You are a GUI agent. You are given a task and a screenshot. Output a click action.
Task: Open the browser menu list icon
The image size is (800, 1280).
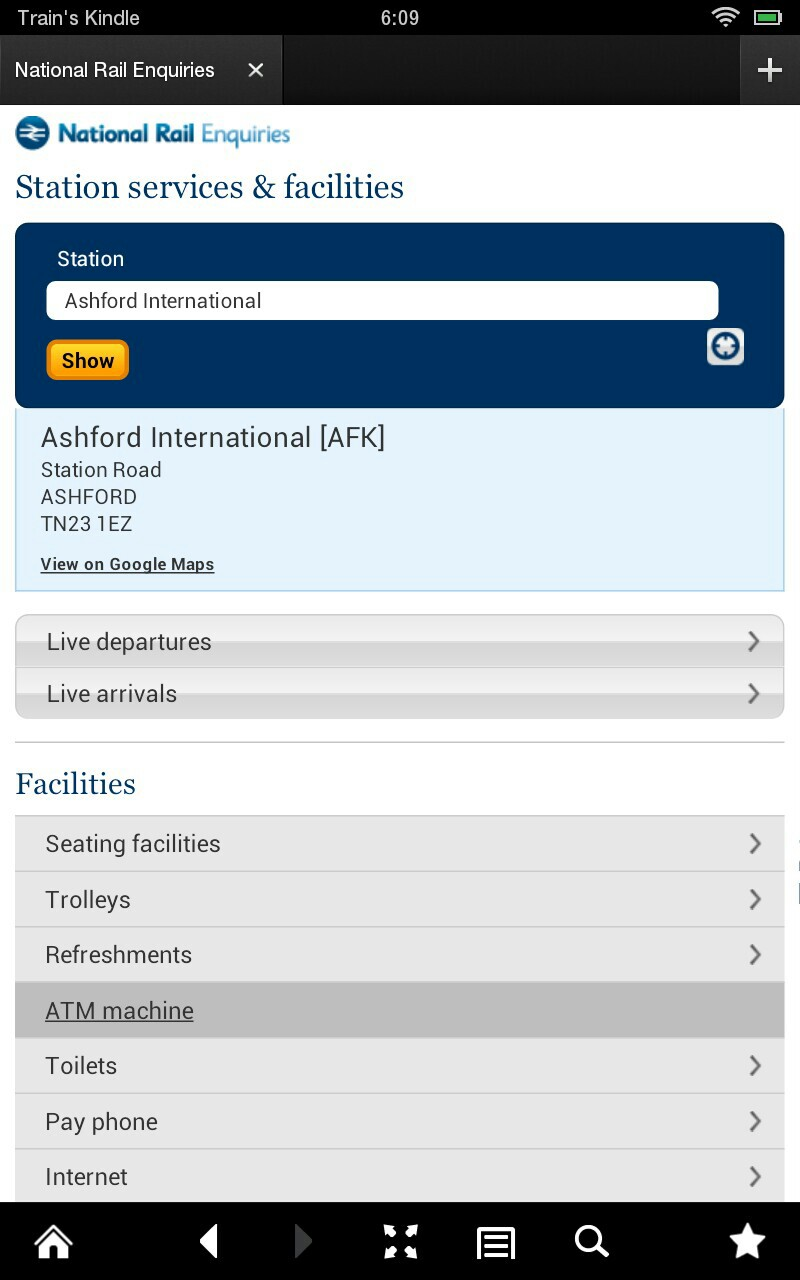click(495, 1241)
